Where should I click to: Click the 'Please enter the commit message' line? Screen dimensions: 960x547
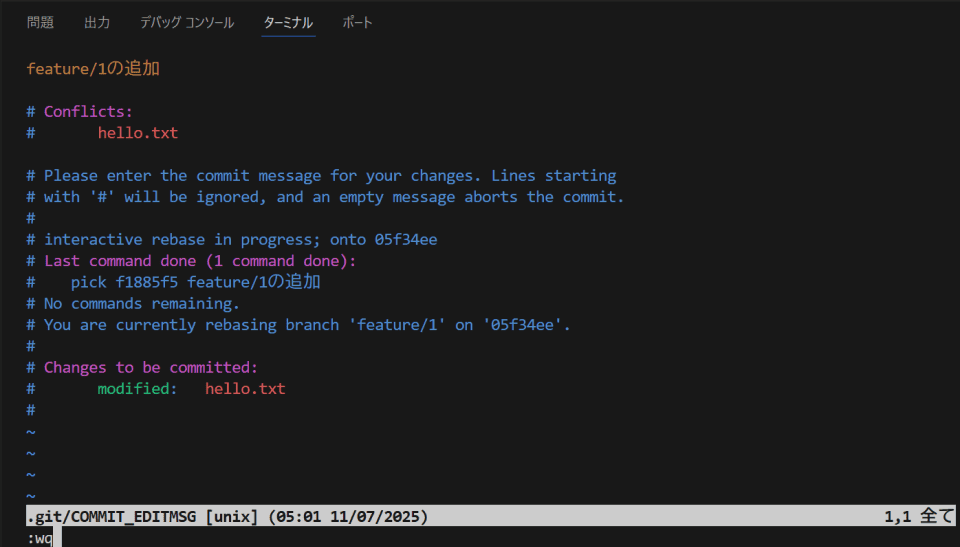tap(321, 176)
